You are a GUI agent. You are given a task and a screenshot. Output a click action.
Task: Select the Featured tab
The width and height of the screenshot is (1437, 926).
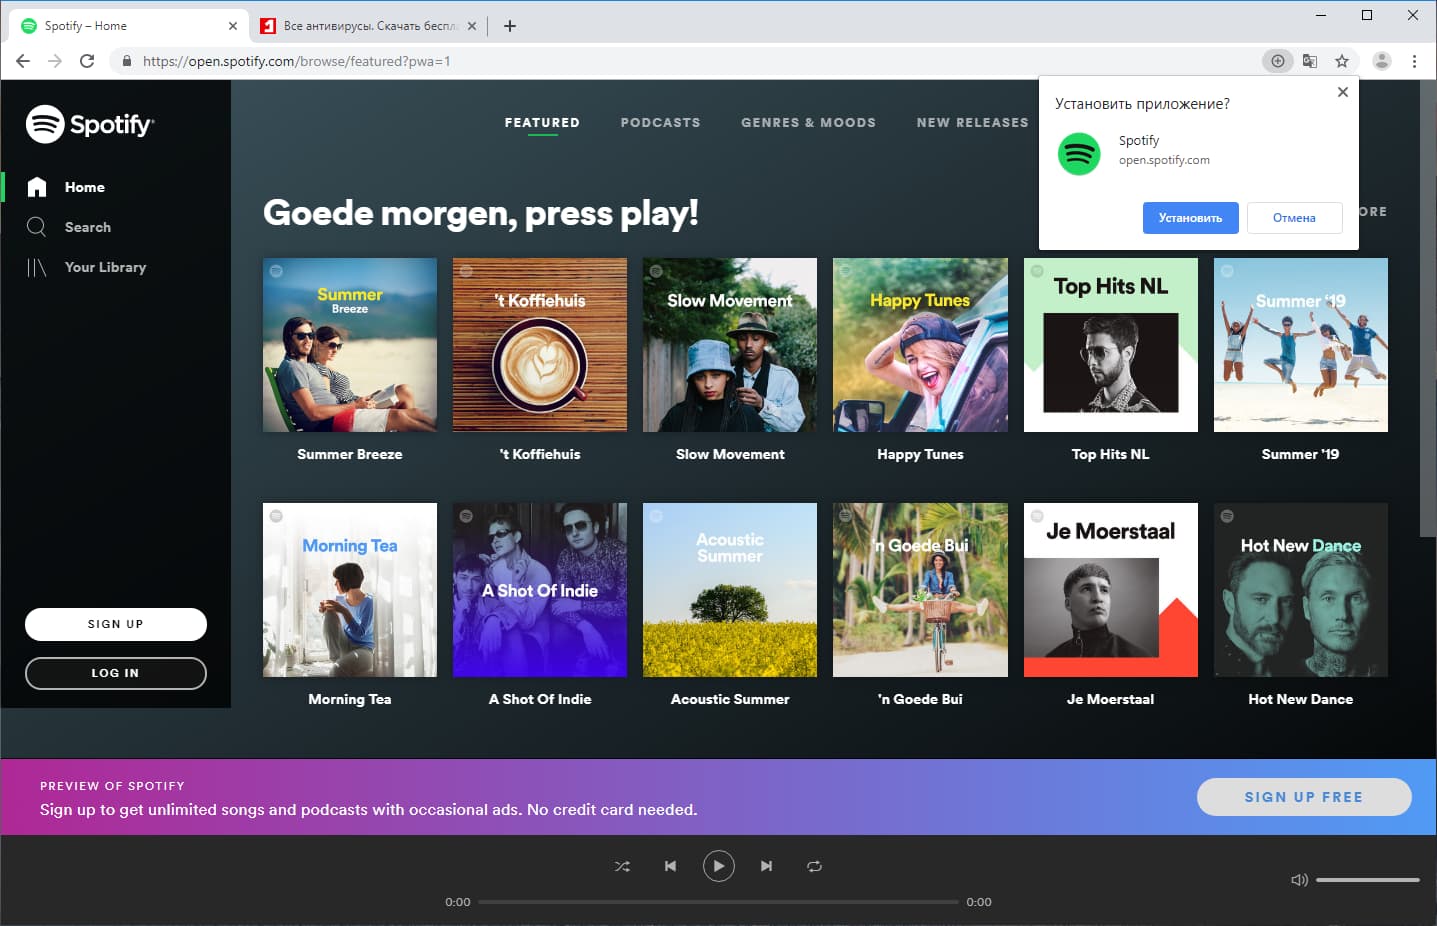[x=542, y=123]
